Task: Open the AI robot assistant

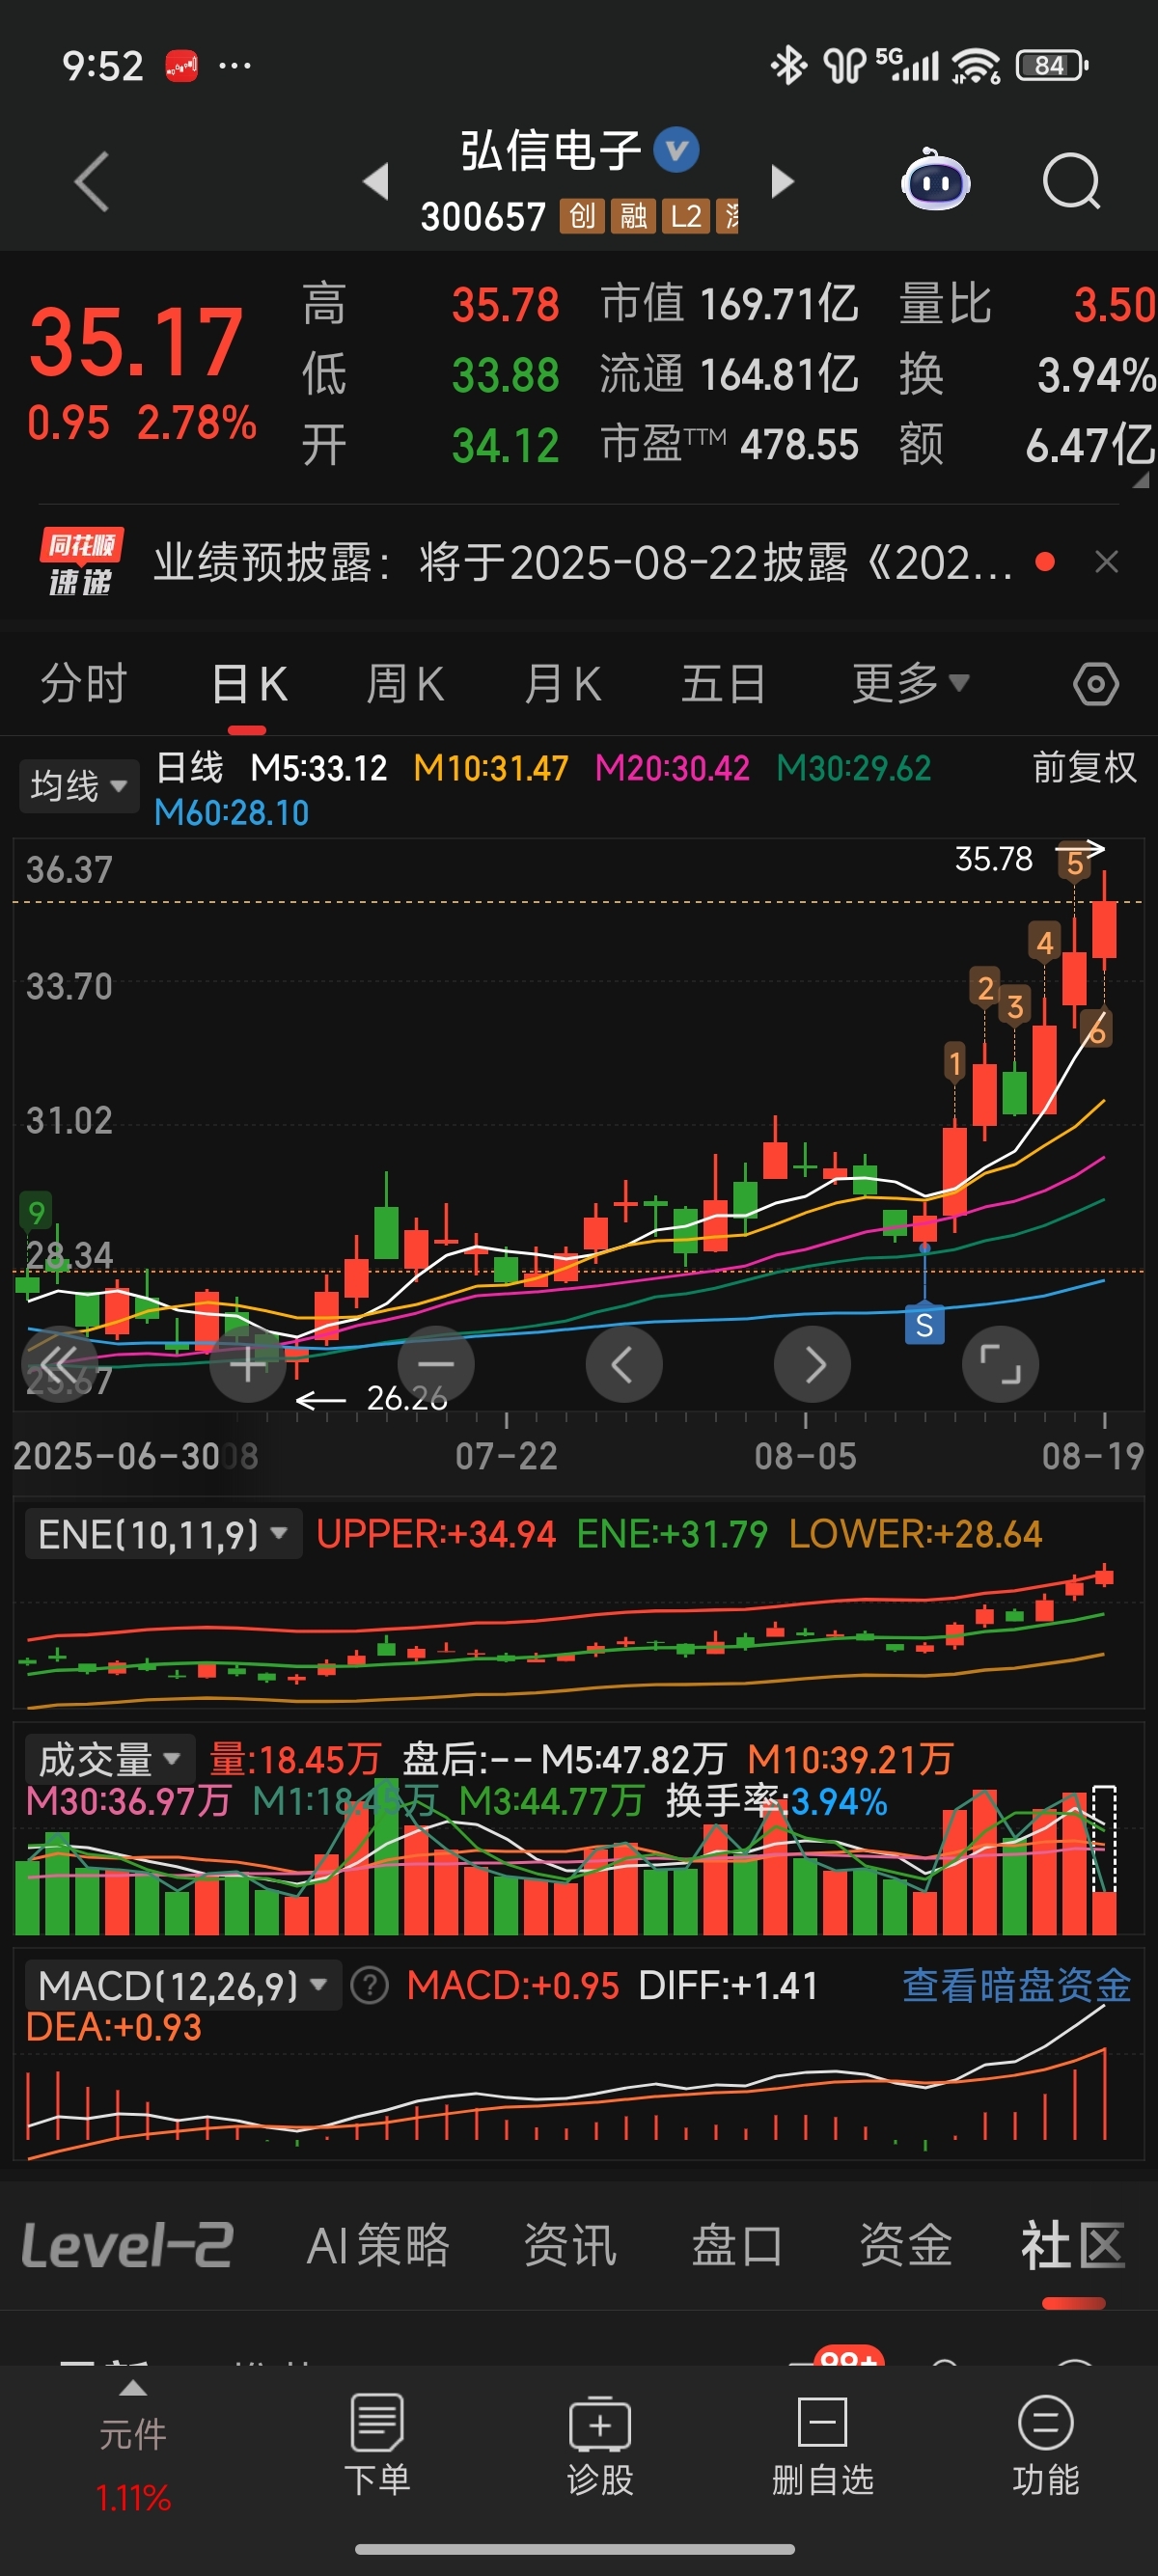Action: (x=936, y=181)
